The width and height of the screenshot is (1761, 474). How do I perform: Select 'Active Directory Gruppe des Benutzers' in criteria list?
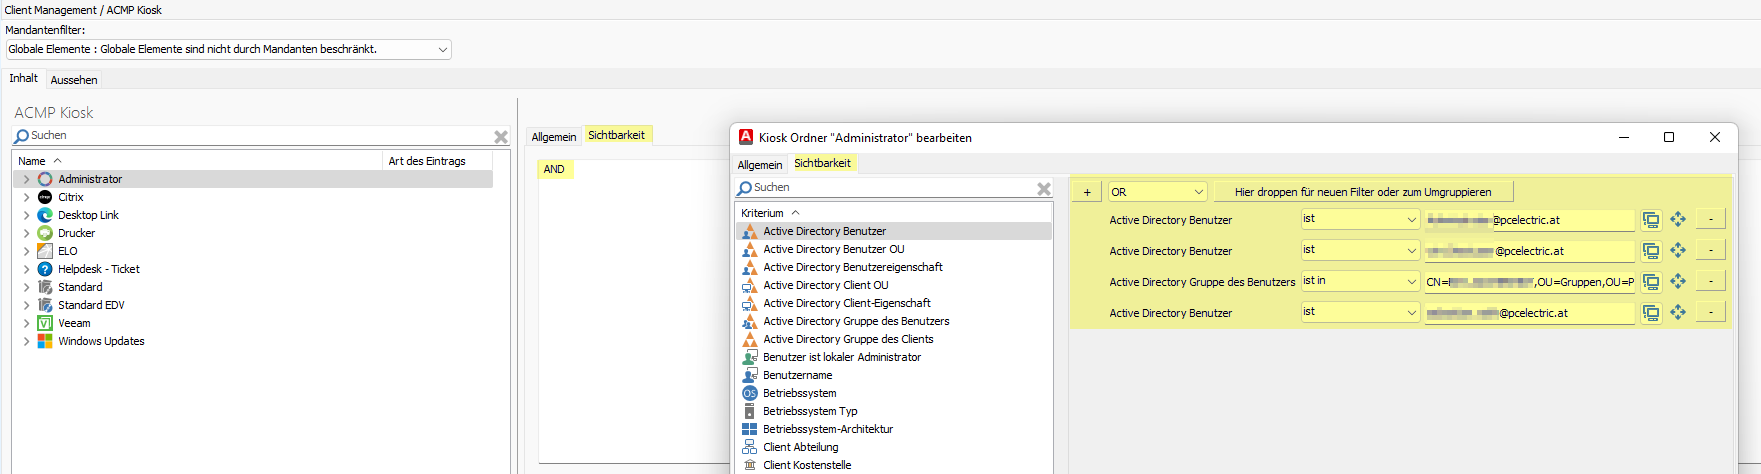[x=856, y=321]
